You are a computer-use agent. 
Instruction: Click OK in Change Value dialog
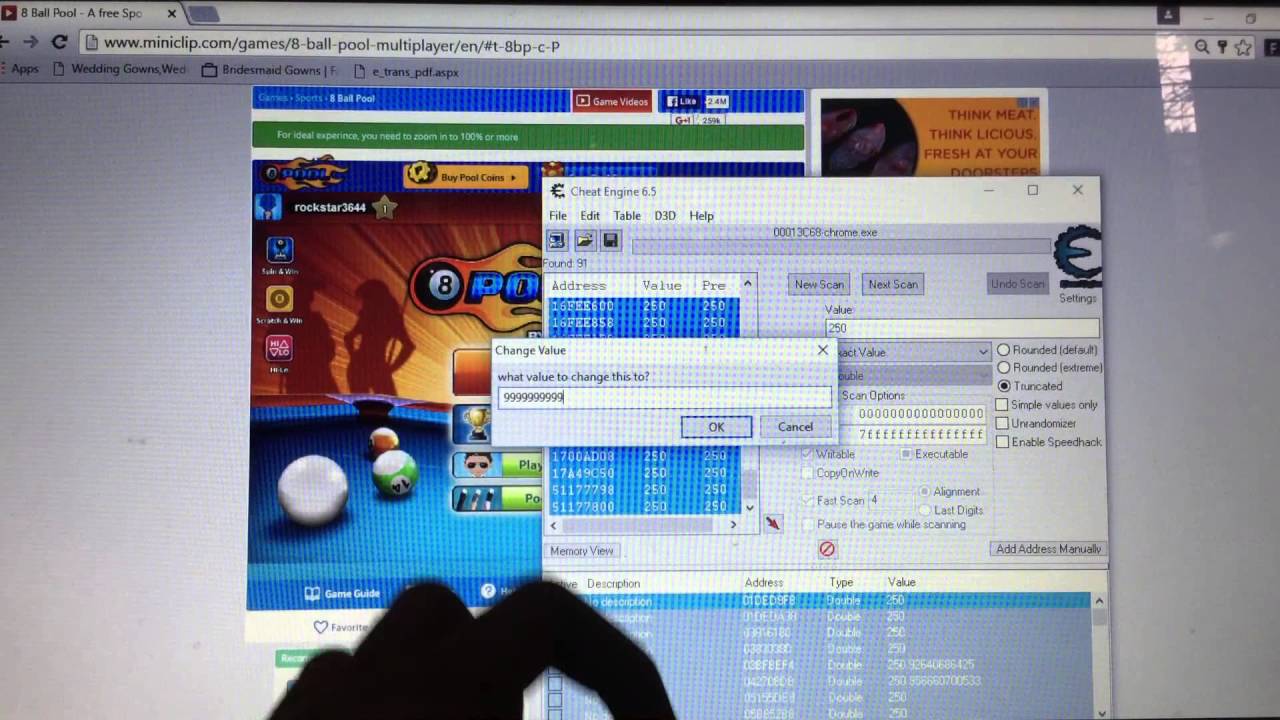(716, 427)
